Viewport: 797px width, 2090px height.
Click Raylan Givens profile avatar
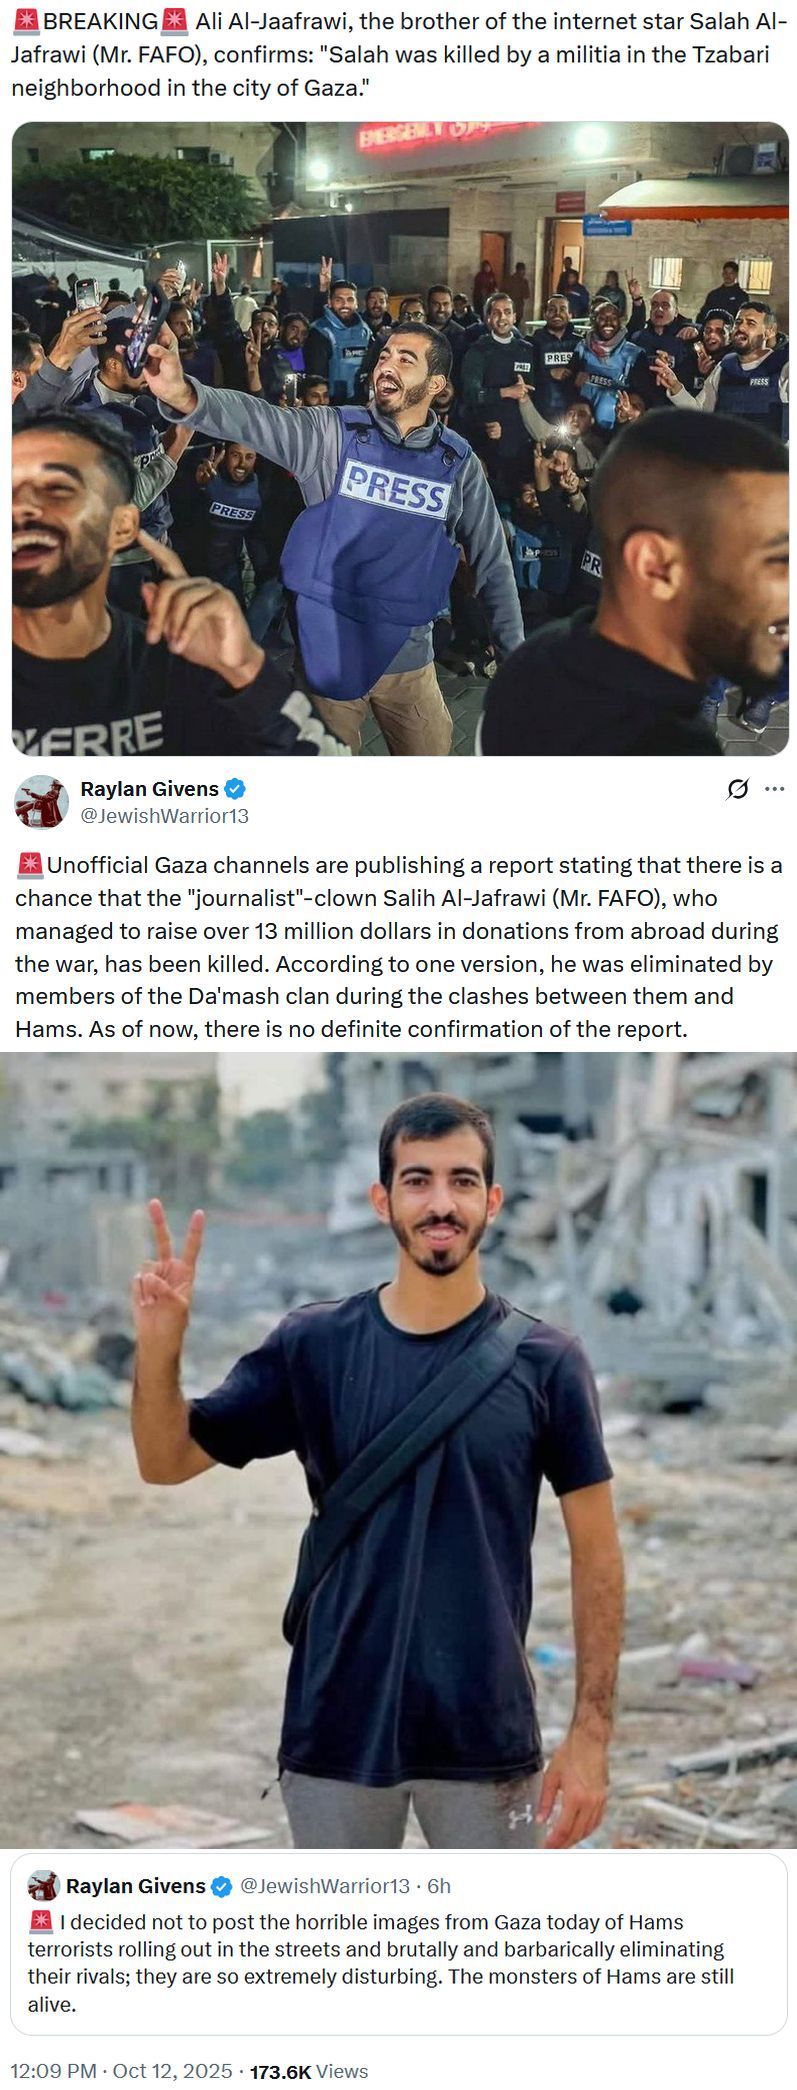41,802
